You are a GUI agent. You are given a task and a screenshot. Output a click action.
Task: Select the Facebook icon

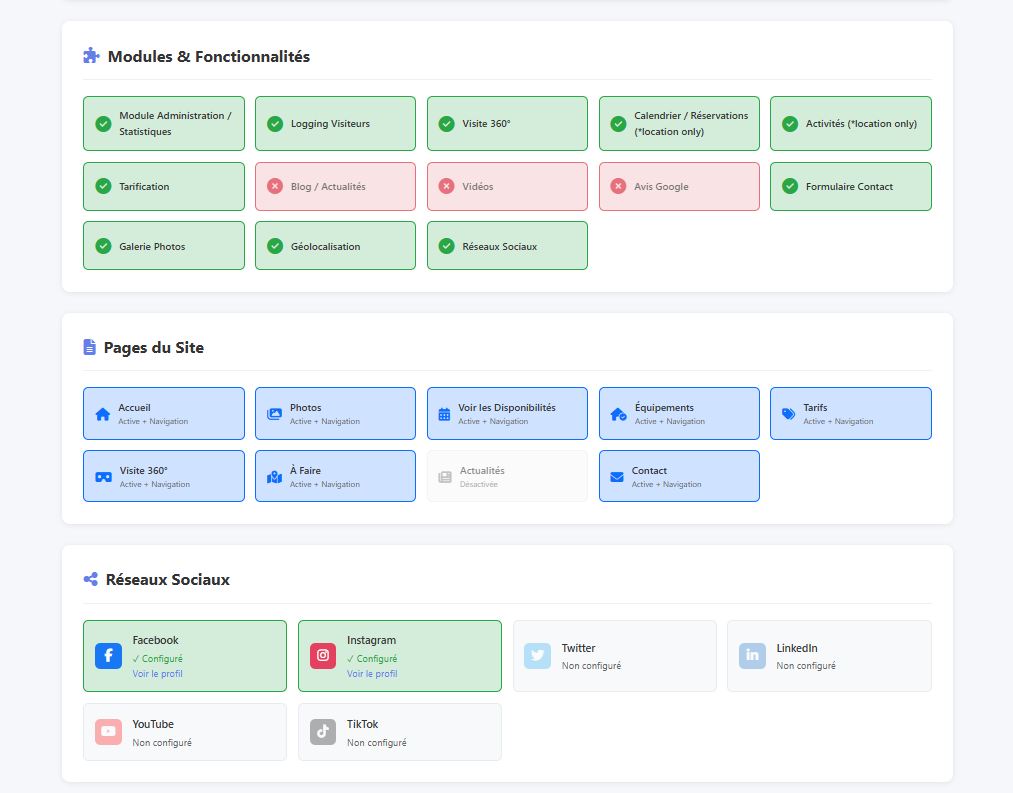pyautogui.click(x=108, y=656)
